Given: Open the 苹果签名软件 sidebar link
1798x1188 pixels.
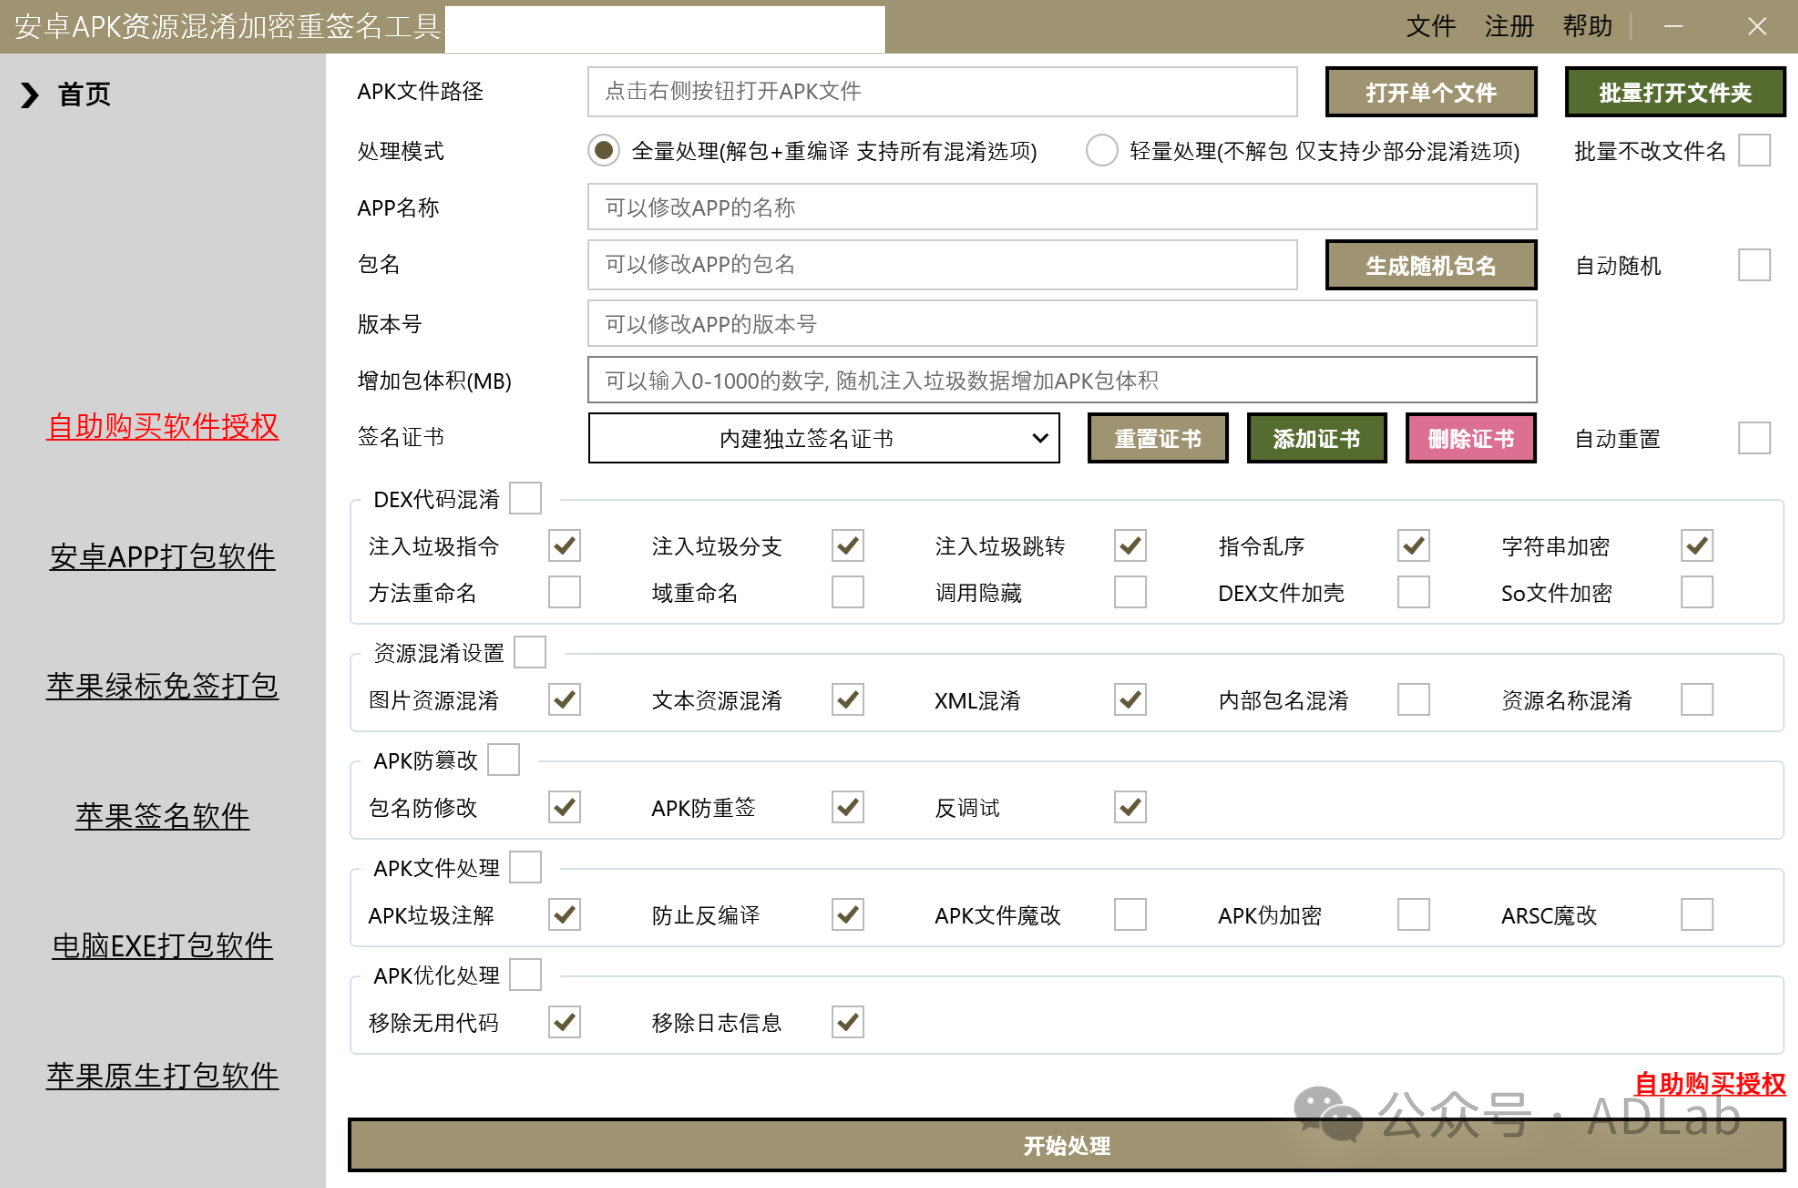Looking at the screenshot, I should point(161,815).
